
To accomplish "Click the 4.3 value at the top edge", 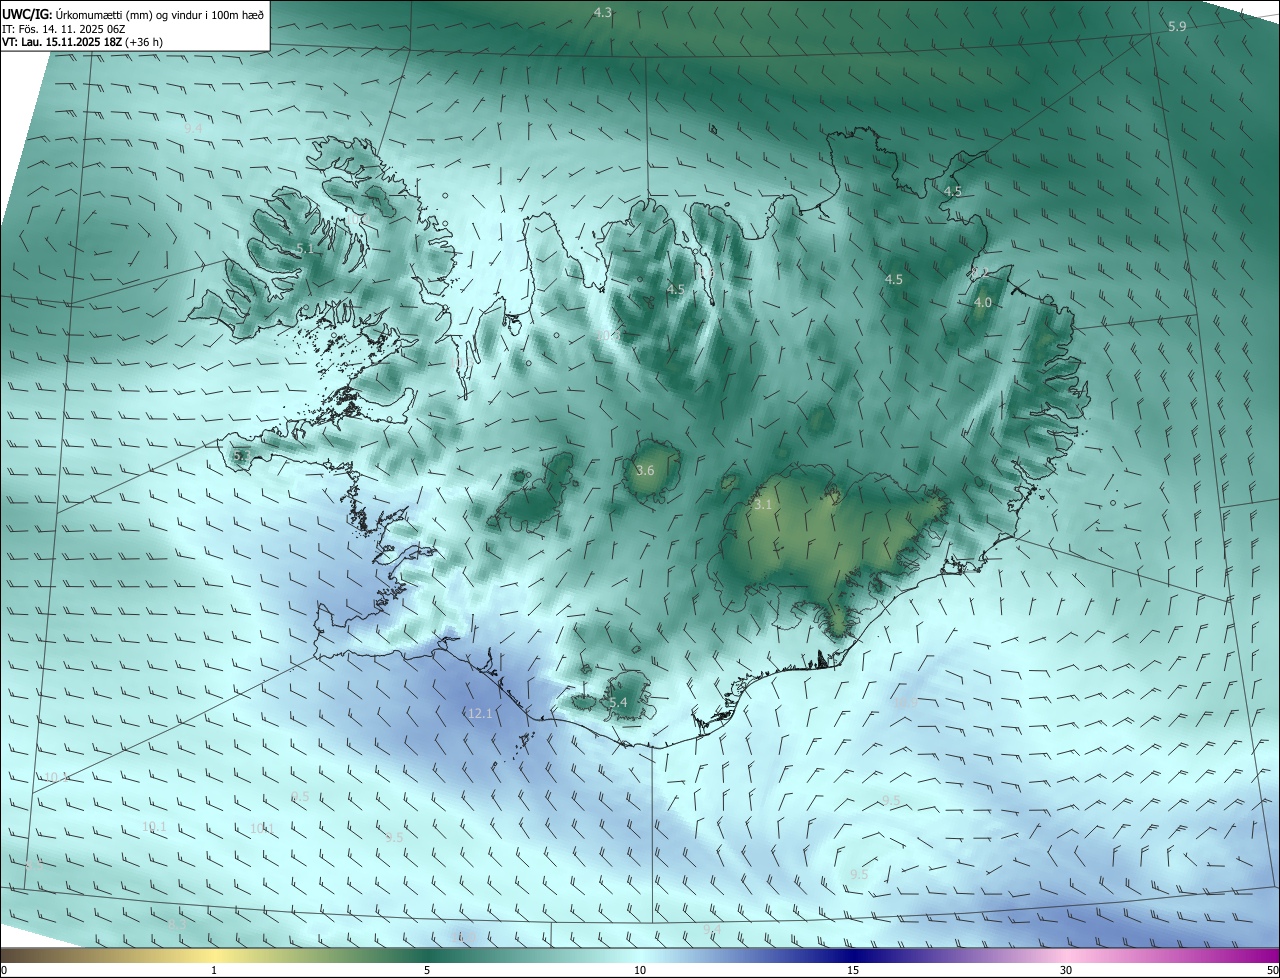I will (x=602, y=12).
